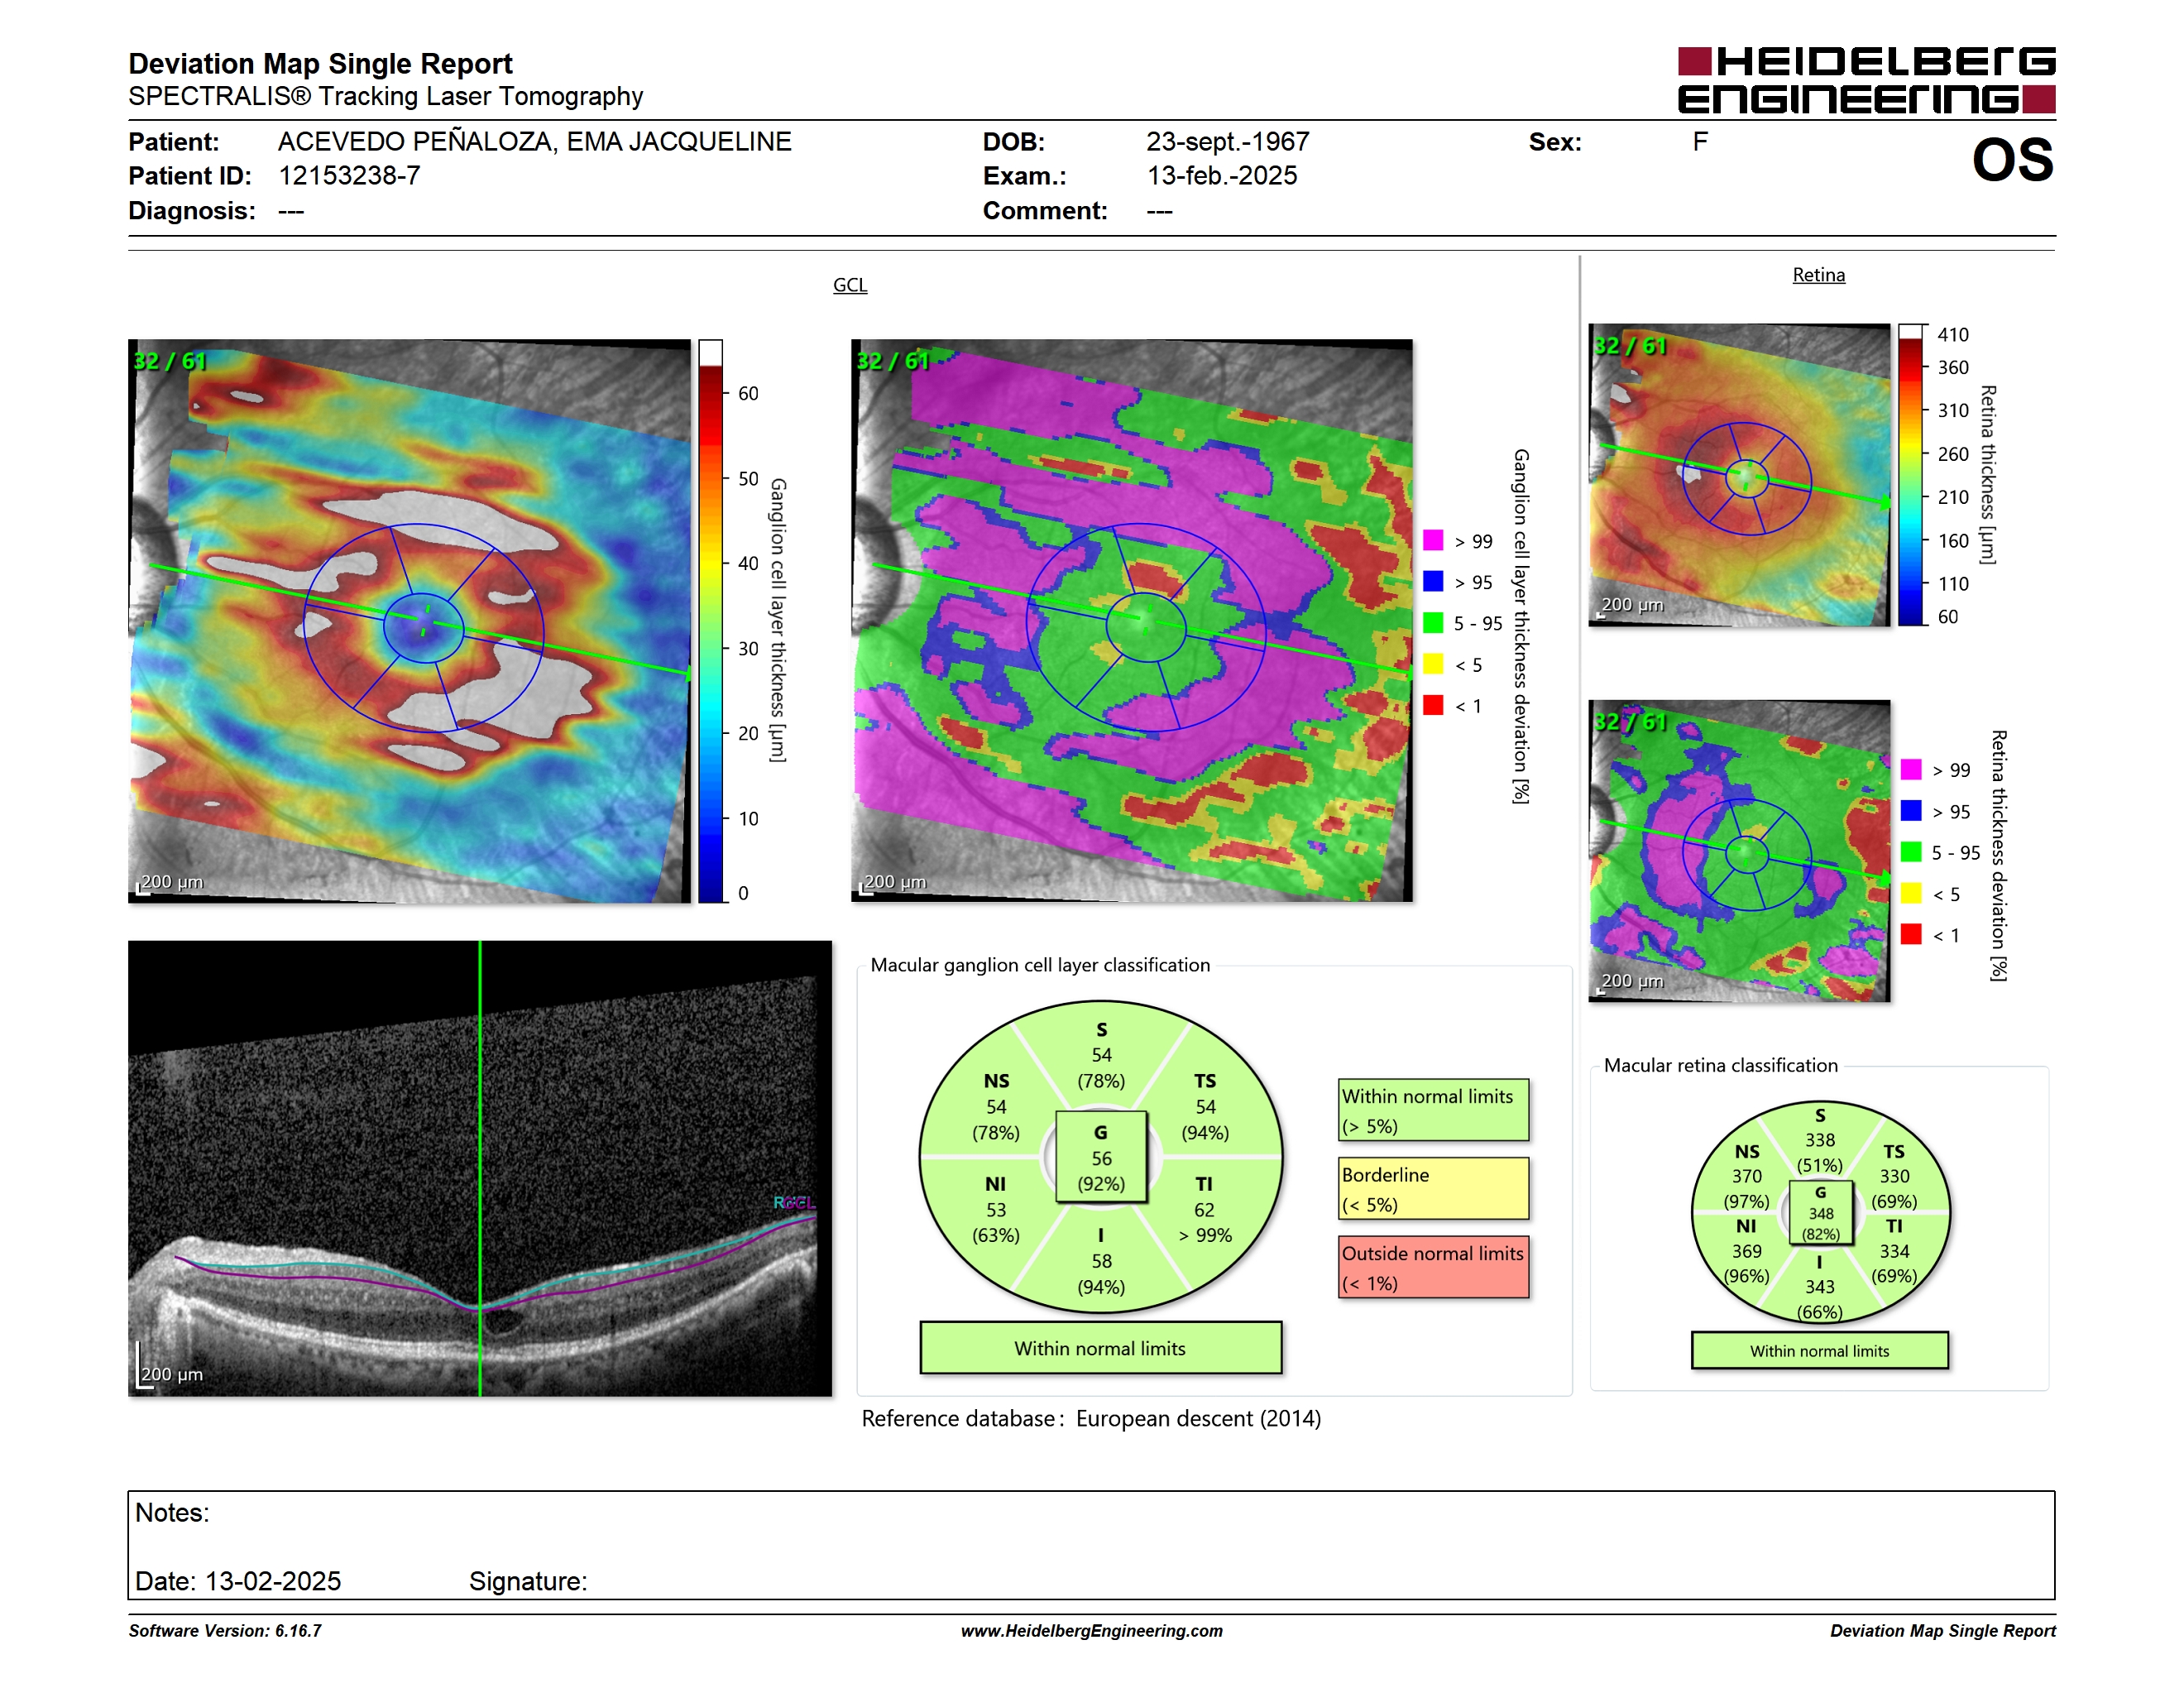The height and width of the screenshot is (1688, 2184).
Task: Click the Date 13-02-2025 entry
Action: (238, 1581)
